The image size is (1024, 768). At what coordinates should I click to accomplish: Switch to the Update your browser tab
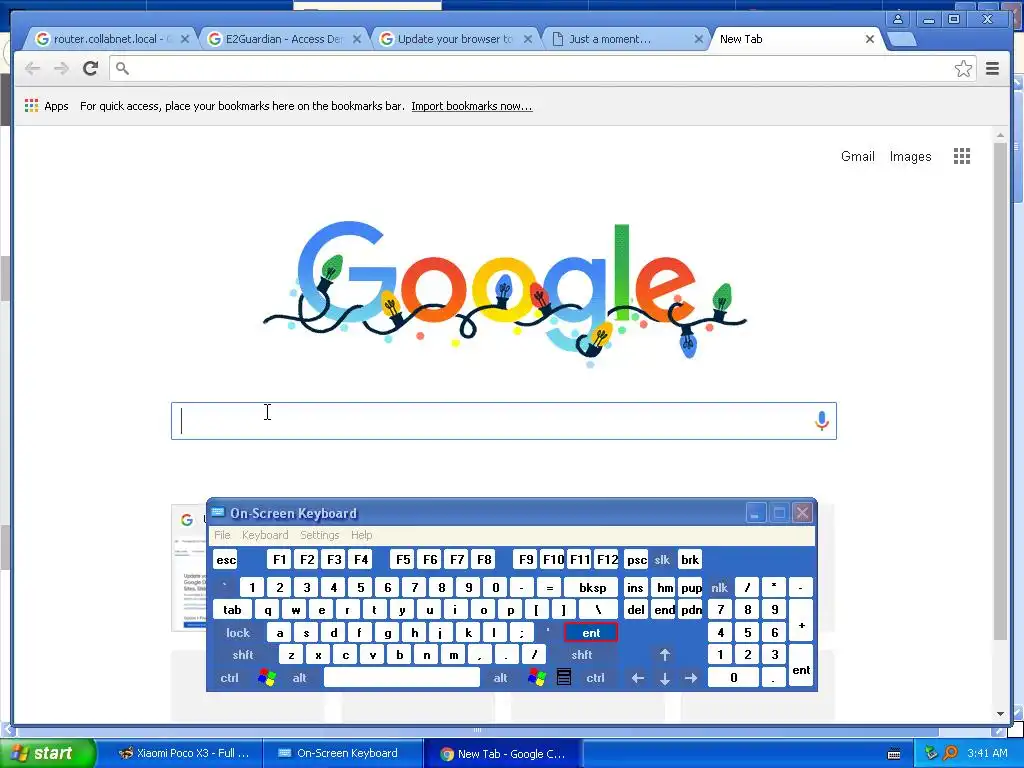pyautogui.click(x=453, y=39)
